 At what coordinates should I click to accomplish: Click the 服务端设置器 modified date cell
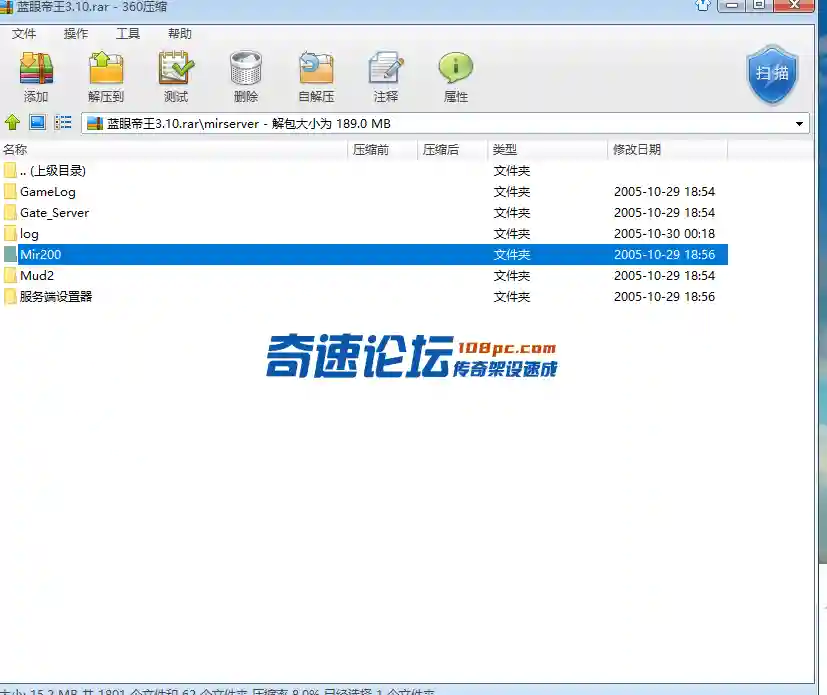click(664, 297)
